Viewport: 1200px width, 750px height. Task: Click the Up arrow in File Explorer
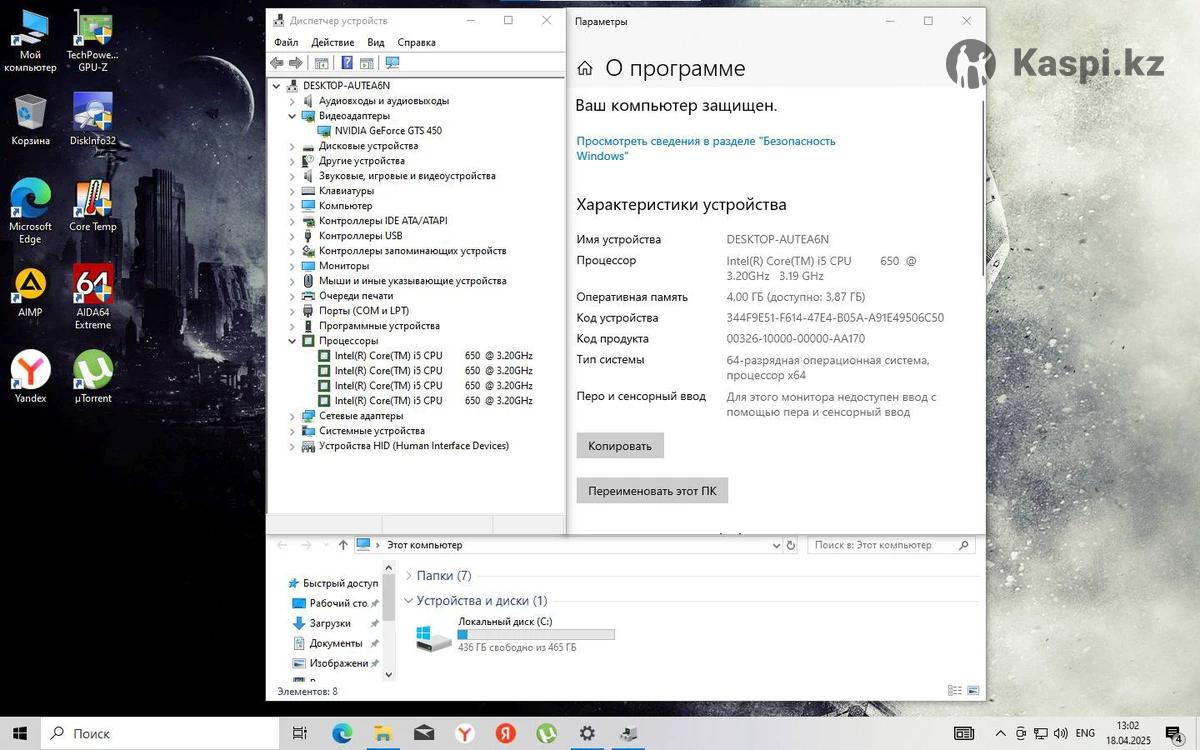pos(343,545)
